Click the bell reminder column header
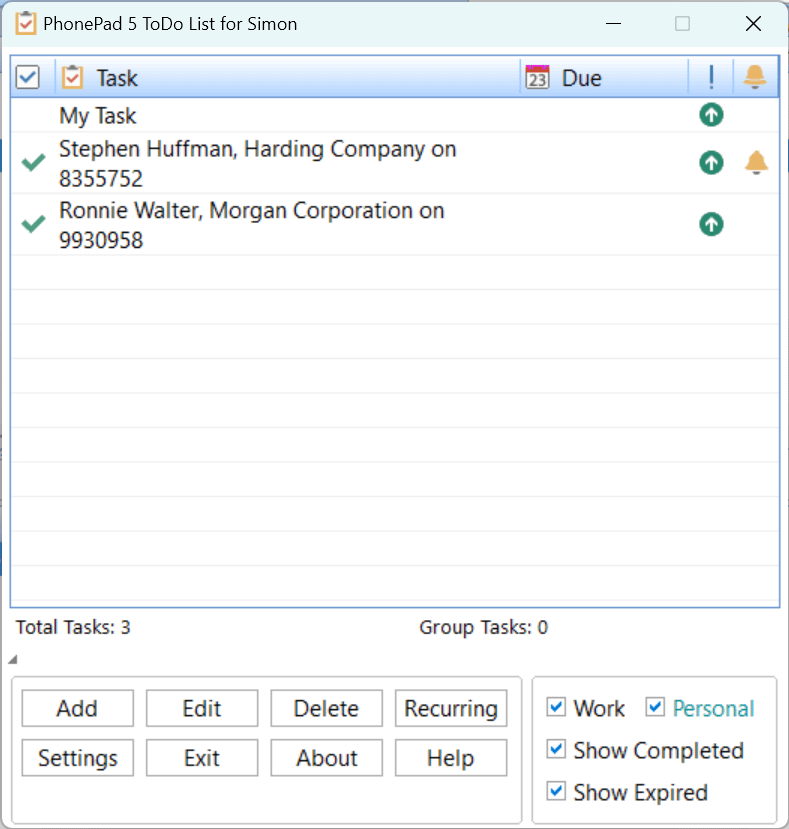789x829 pixels. click(x=755, y=77)
